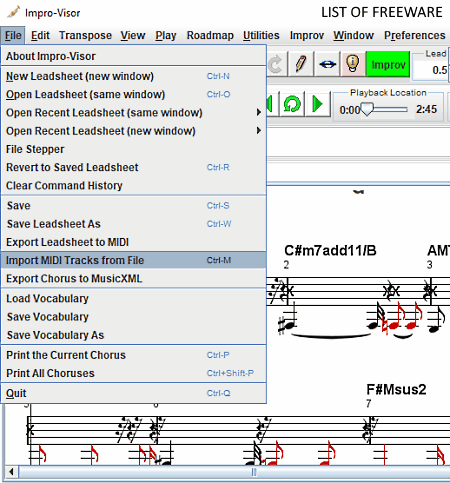450x483 pixels.
Task: Open the Roadmap menu
Action: coord(210,35)
